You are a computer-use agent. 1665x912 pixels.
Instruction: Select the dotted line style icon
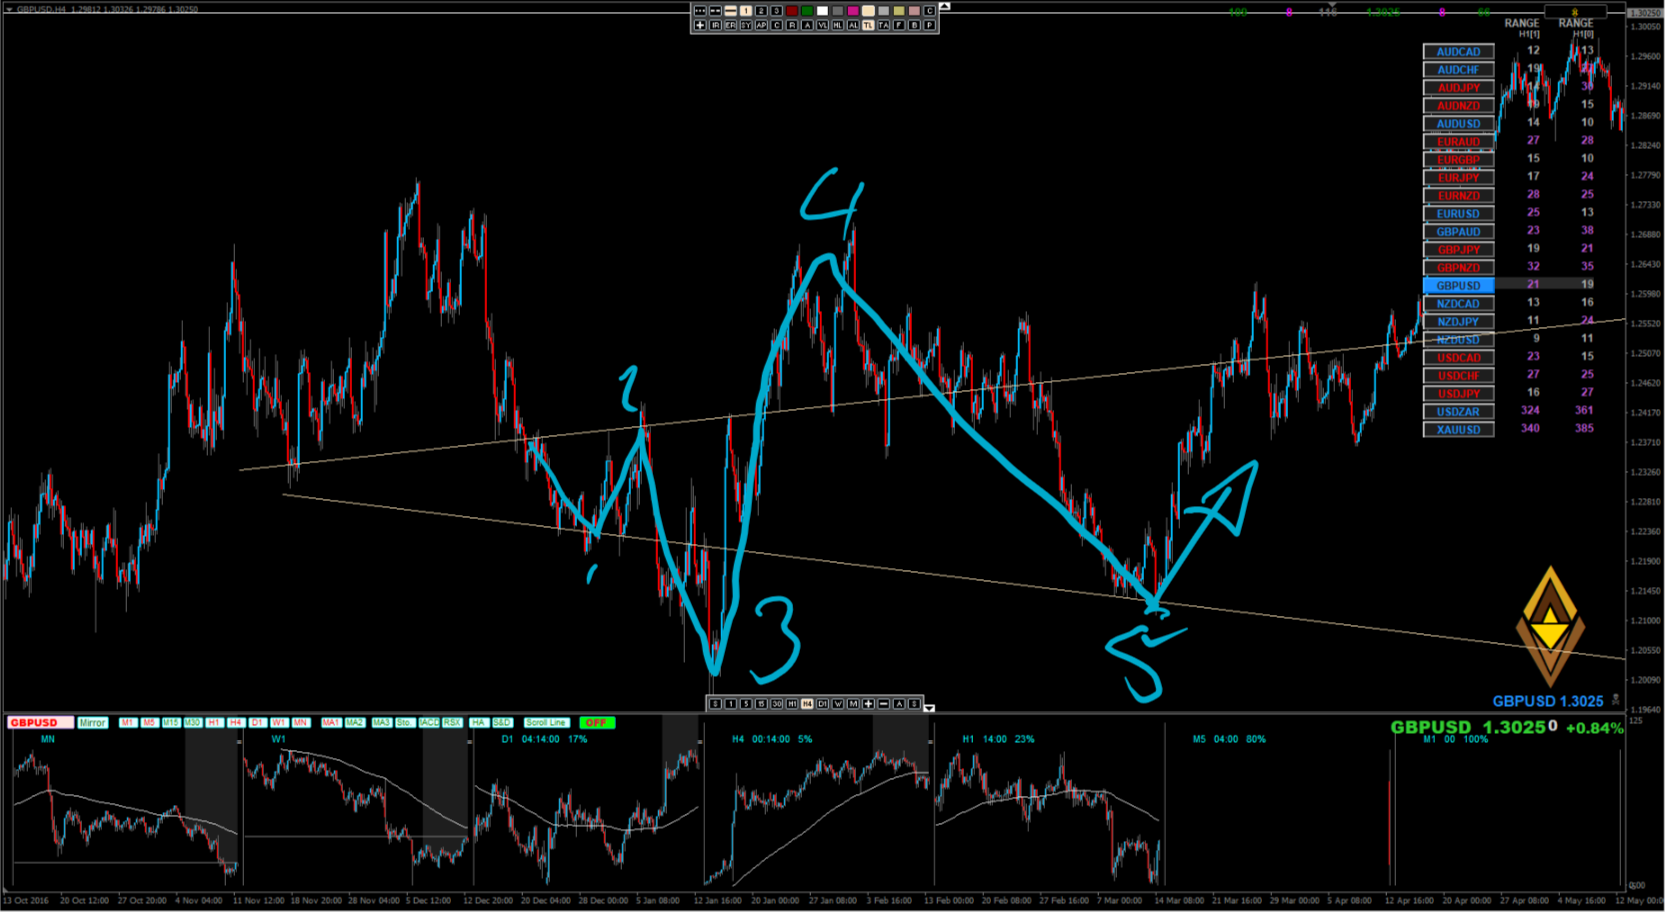[x=700, y=11]
